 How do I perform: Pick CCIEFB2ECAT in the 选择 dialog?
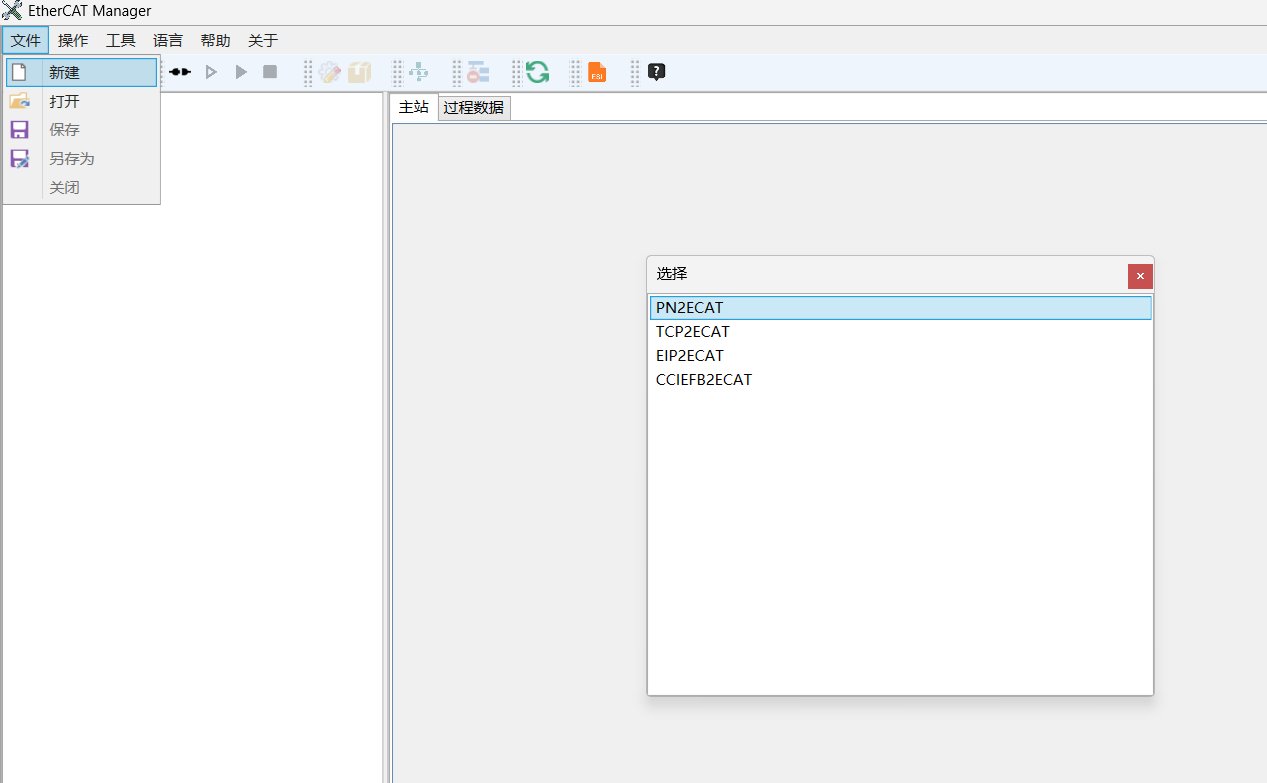pyautogui.click(x=704, y=380)
